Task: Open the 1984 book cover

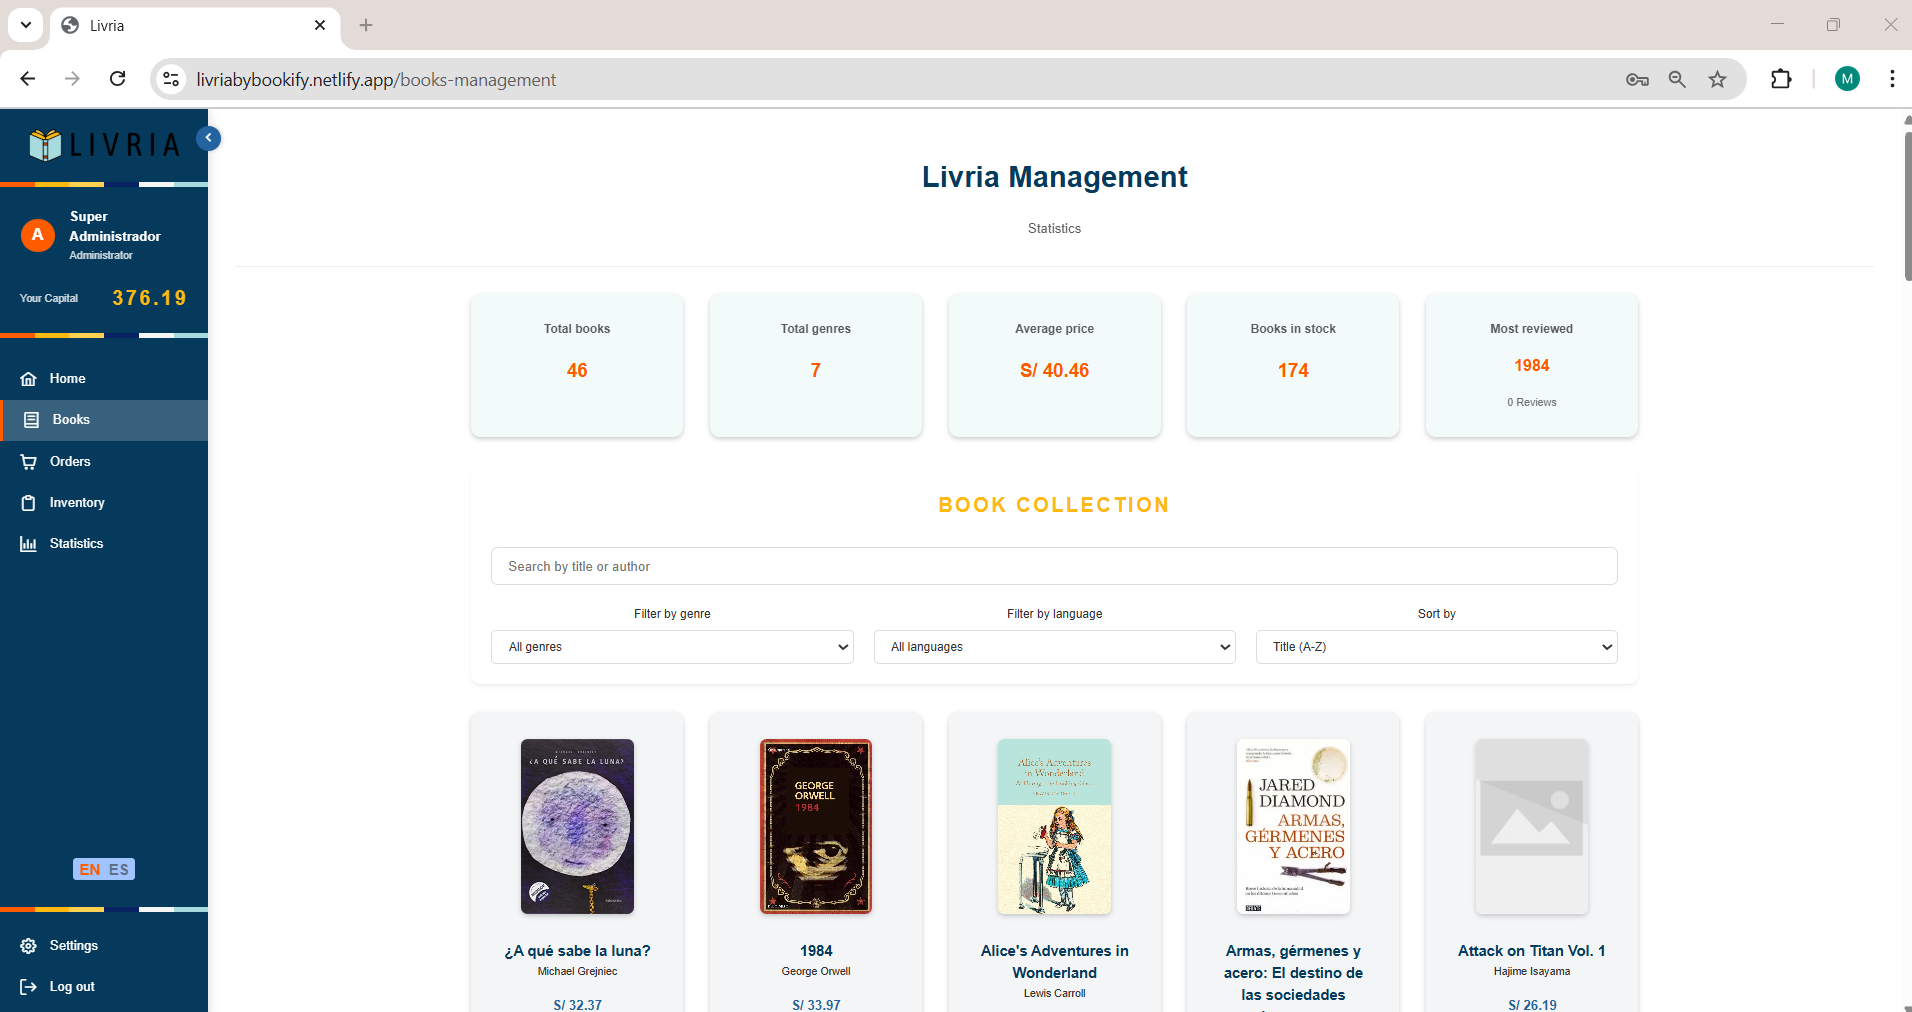Action: point(816,826)
